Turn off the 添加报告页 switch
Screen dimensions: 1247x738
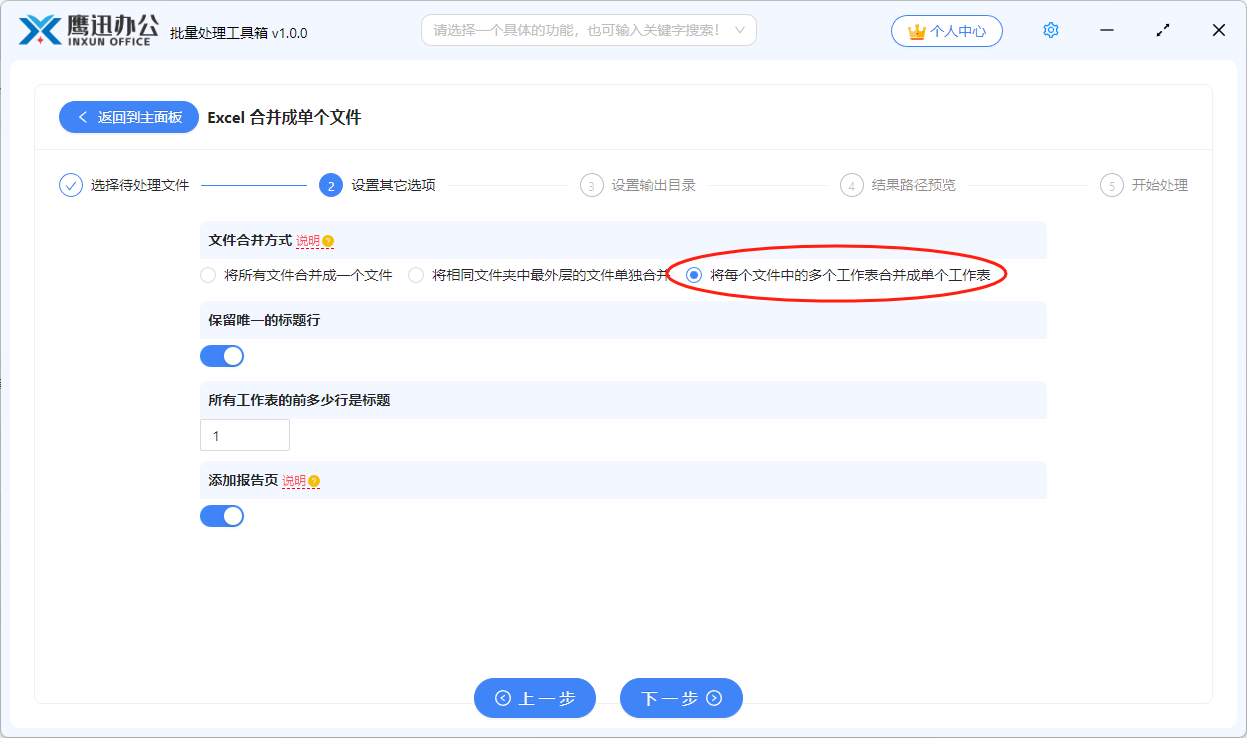[222, 515]
